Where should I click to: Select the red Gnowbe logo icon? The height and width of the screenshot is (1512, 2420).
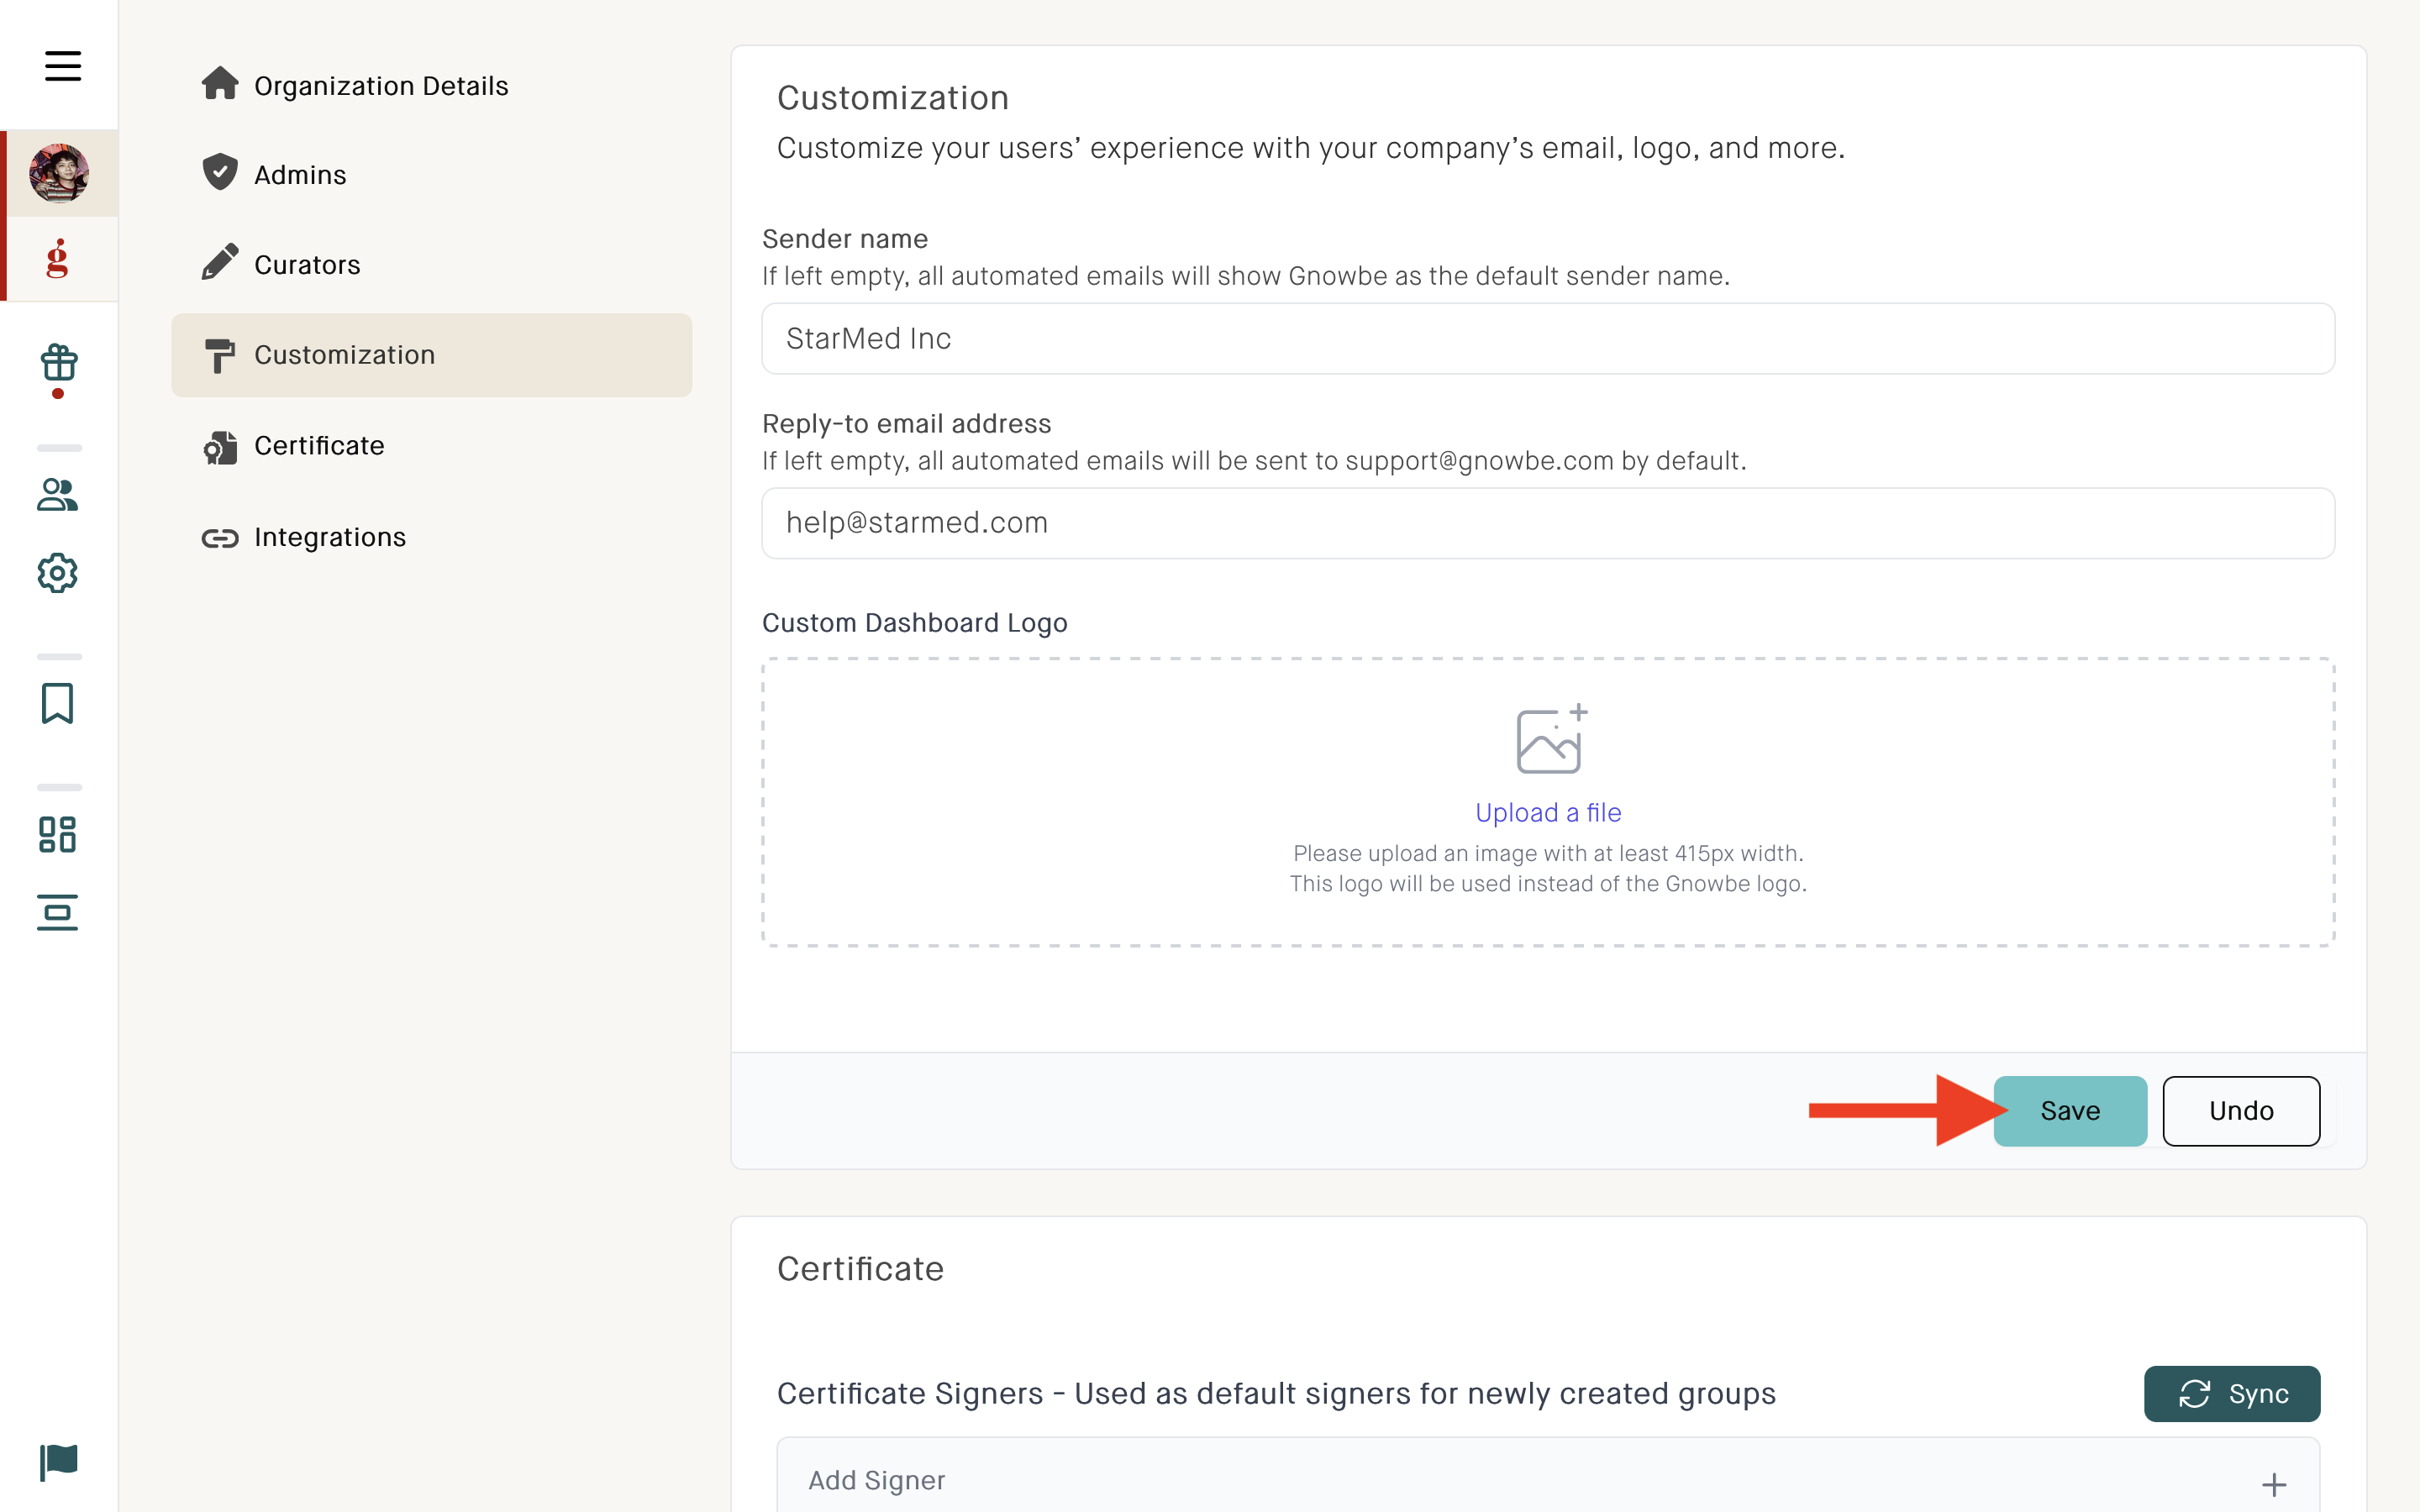pos(58,259)
